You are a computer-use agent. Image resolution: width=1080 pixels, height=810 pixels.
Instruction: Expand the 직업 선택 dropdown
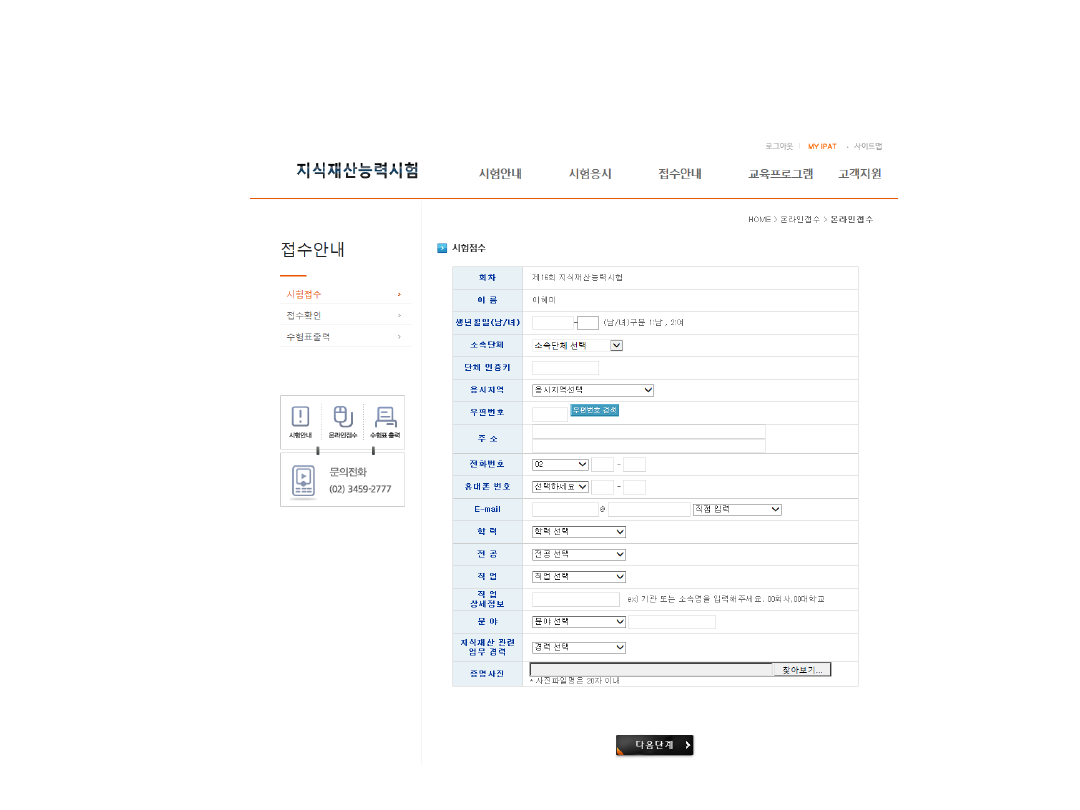pos(579,576)
